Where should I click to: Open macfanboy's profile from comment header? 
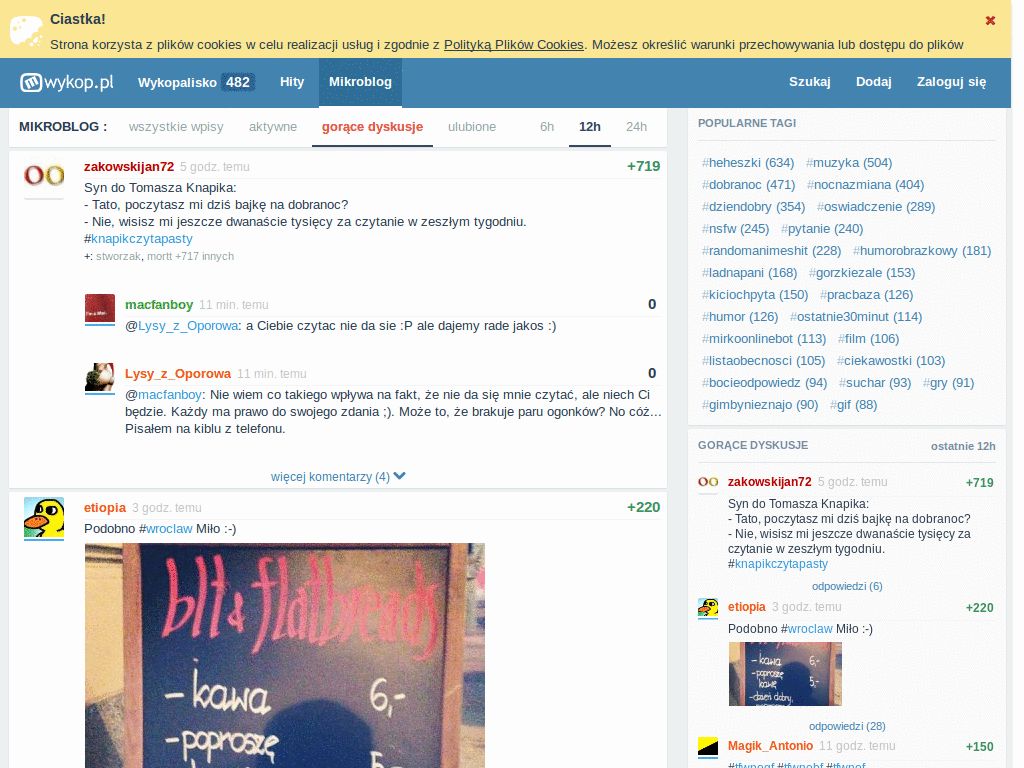click(159, 304)
